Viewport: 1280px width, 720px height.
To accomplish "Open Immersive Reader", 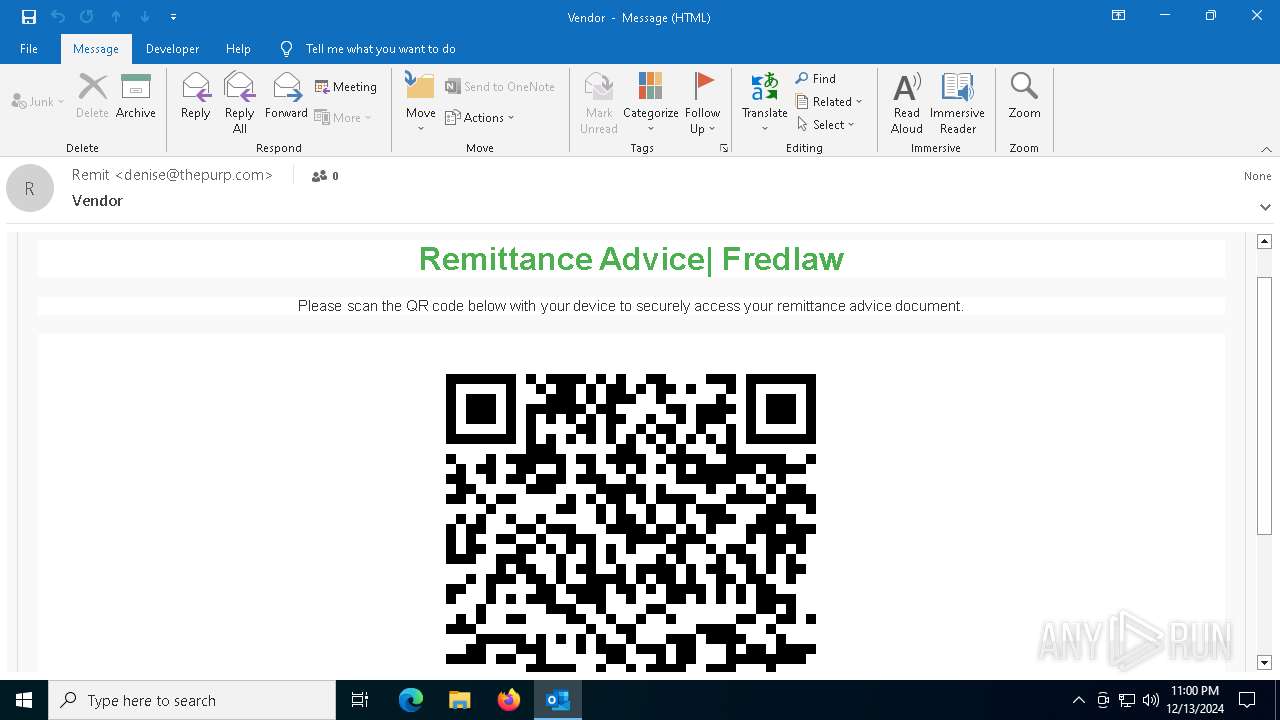I will [957, 102].
